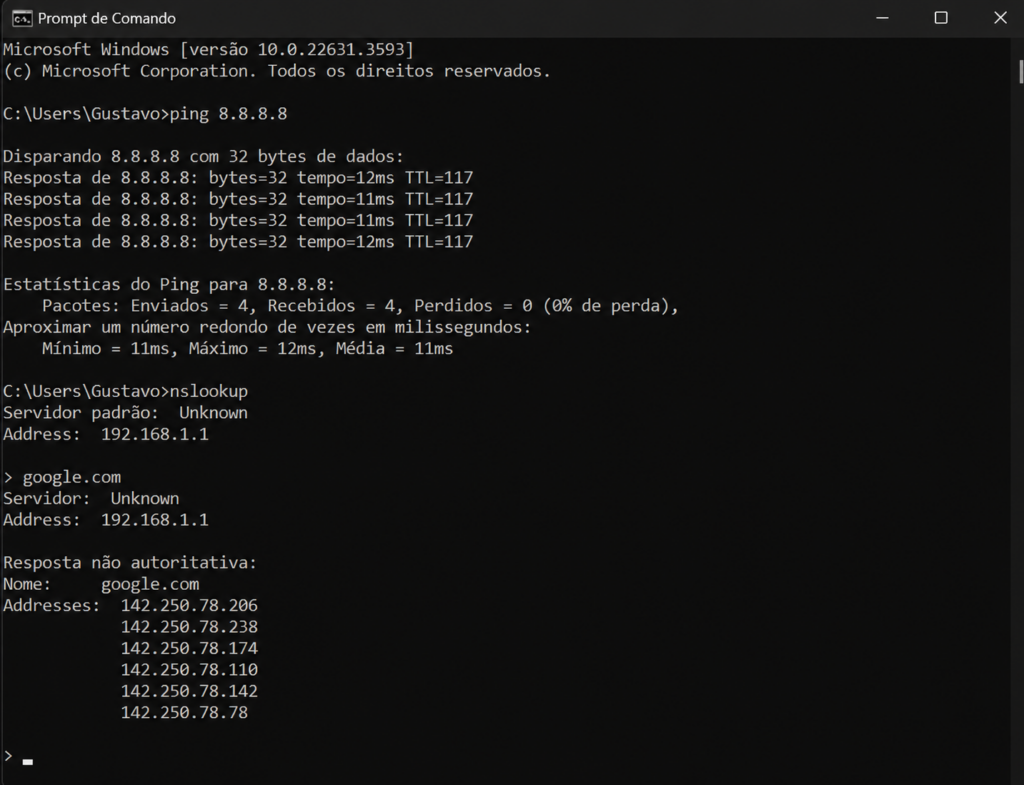Click the address 142.250.78.174
Image resolution: width=1024 pixels, height=785 pixels.
pos(189,649)
